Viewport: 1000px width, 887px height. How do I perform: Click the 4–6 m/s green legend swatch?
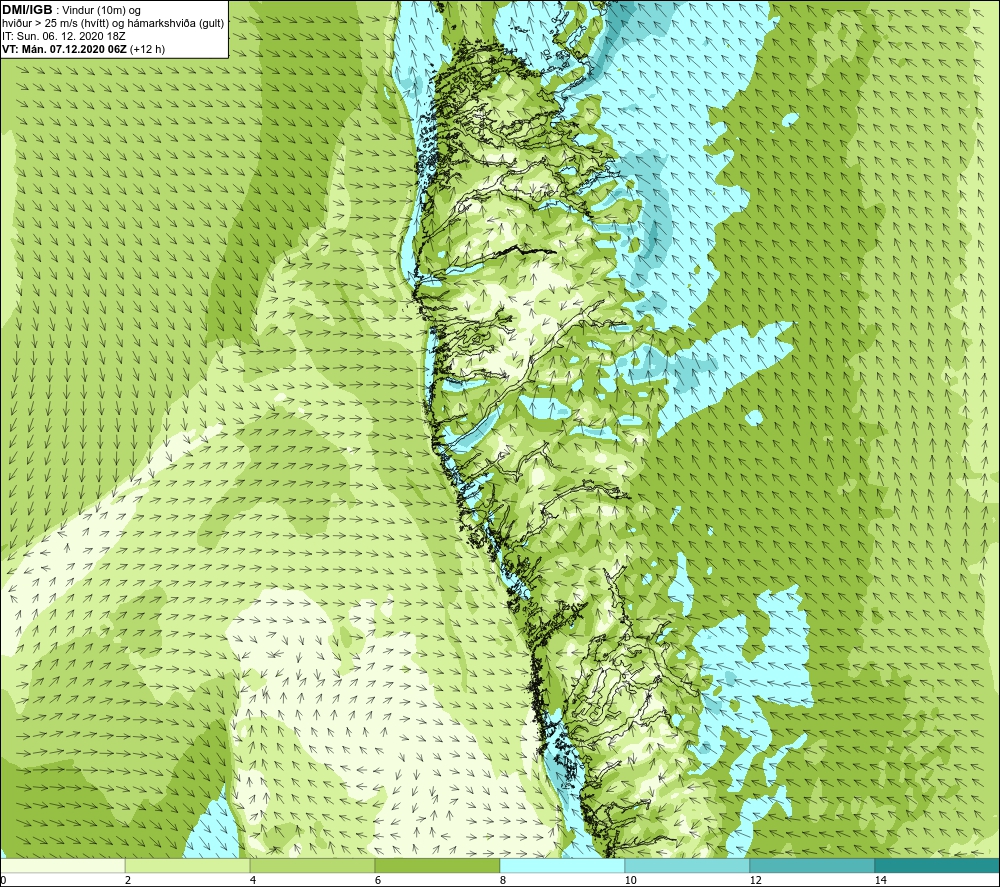tap(312, 865)
